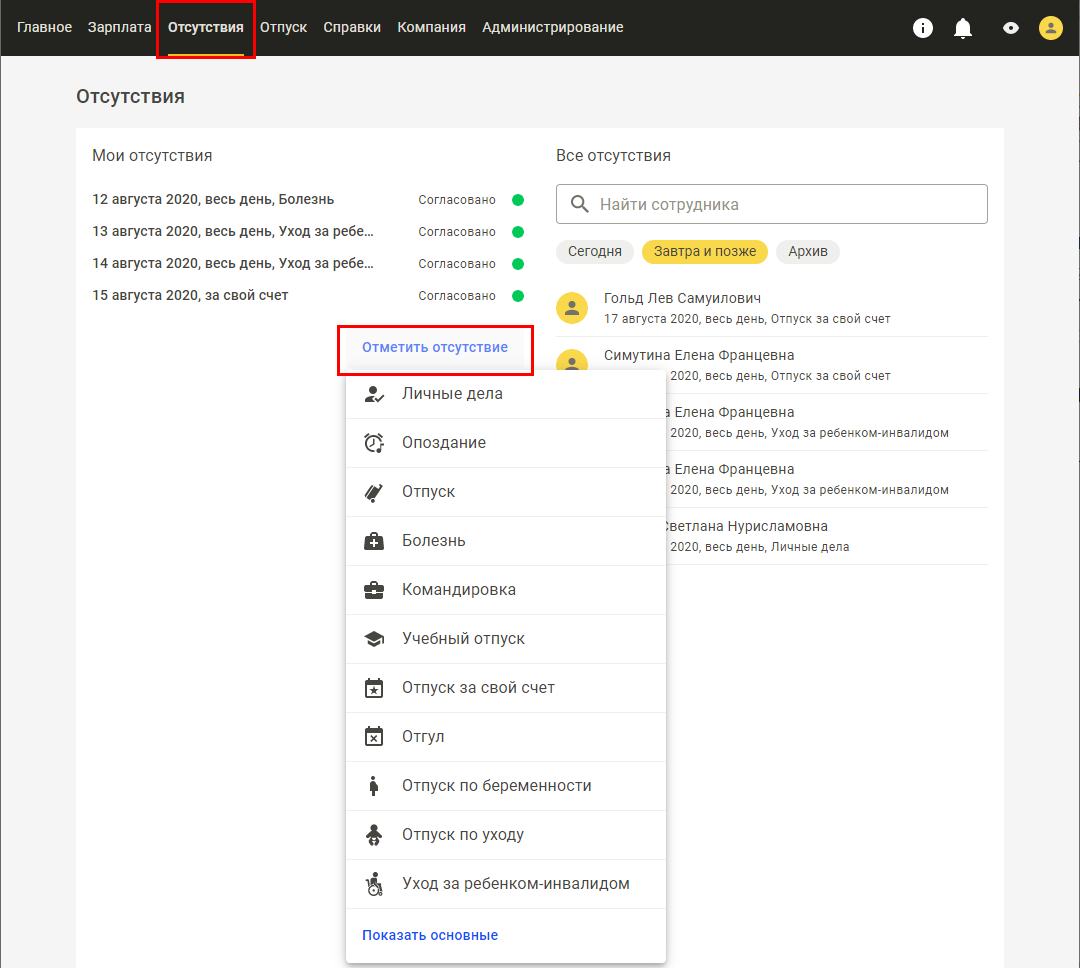Open the notifications bell
This screenshot has height=968, width=1080.
963,28
